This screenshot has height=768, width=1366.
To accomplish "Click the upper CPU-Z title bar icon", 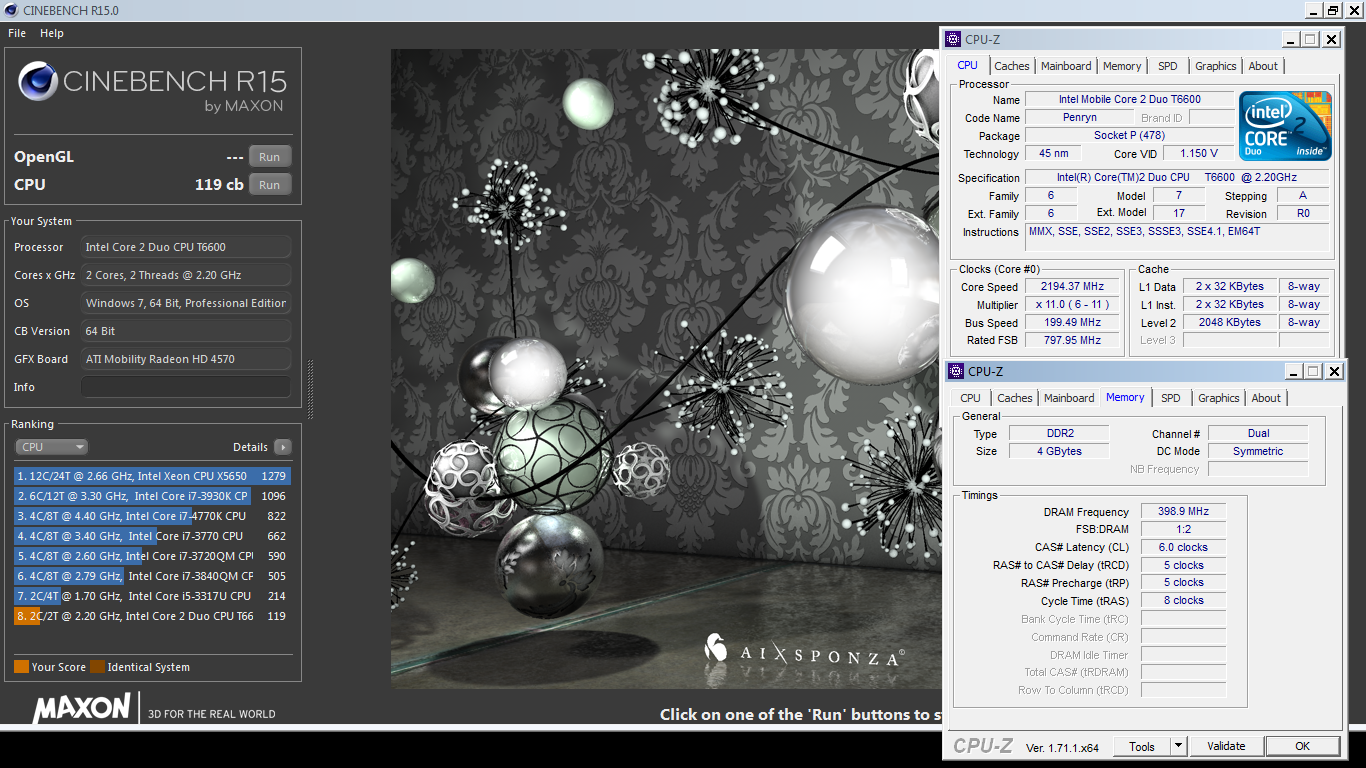I will (x=954, y=40).
